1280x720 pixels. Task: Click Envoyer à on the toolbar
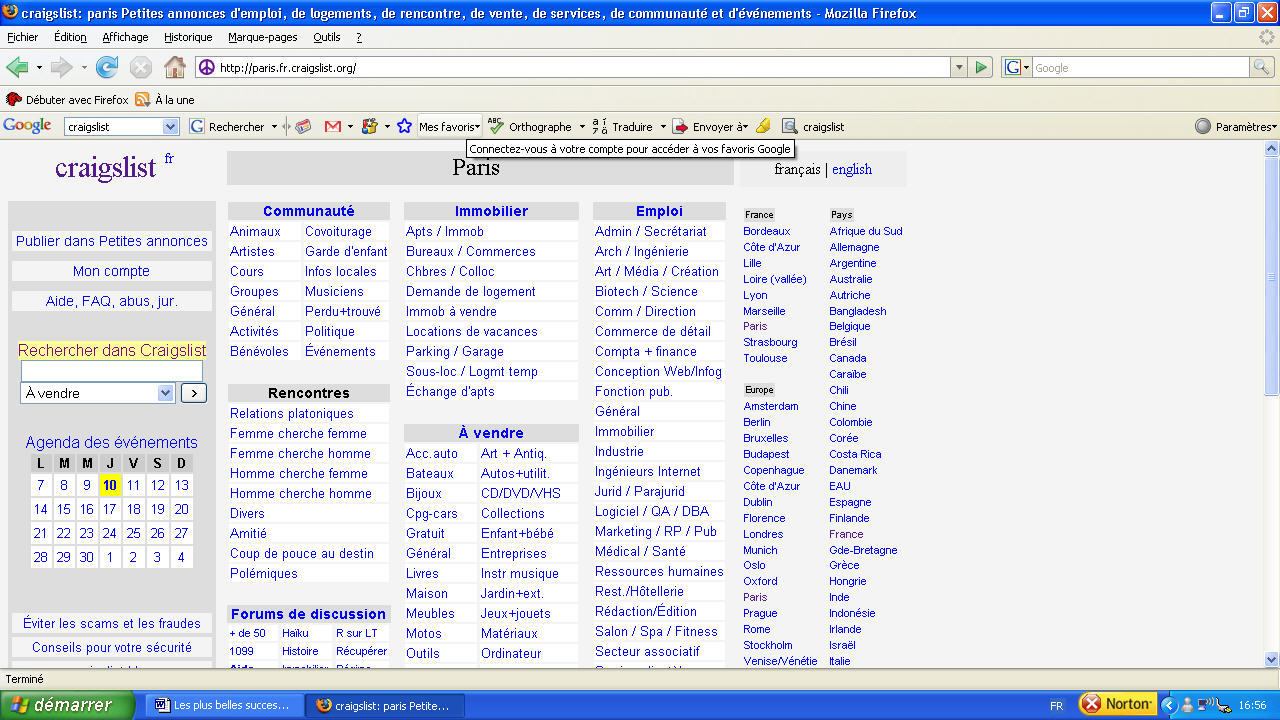pos(710,127)
